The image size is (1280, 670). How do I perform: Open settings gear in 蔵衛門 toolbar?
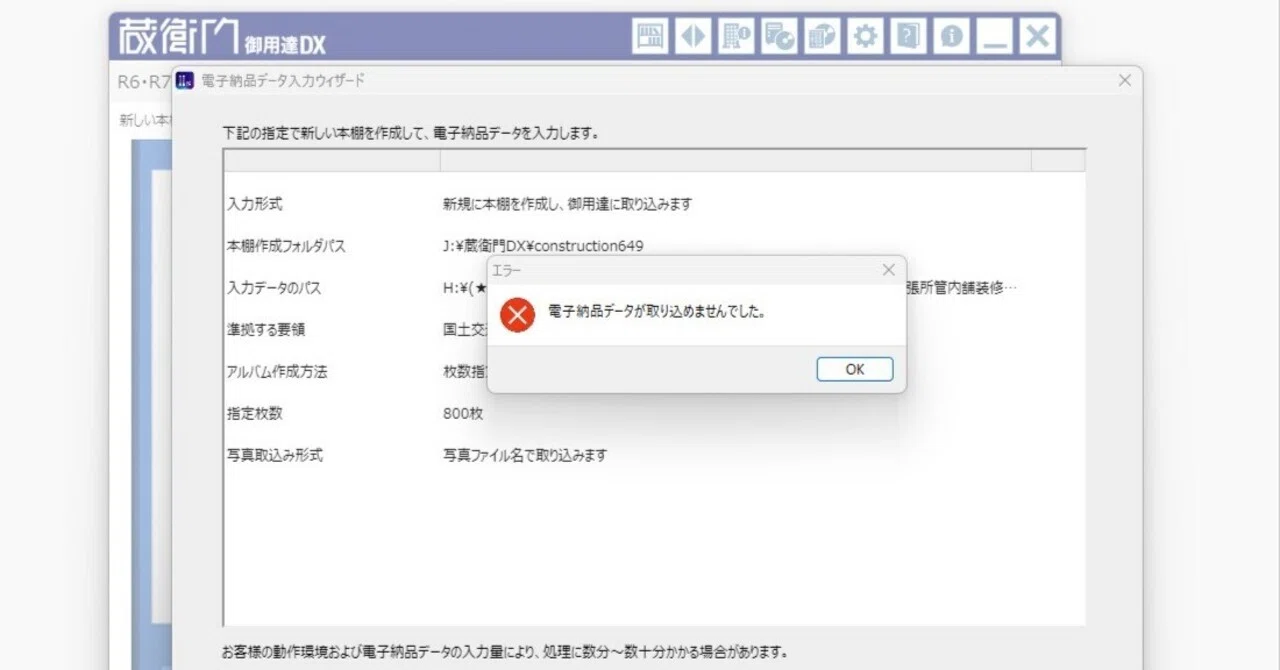[866, 37]
